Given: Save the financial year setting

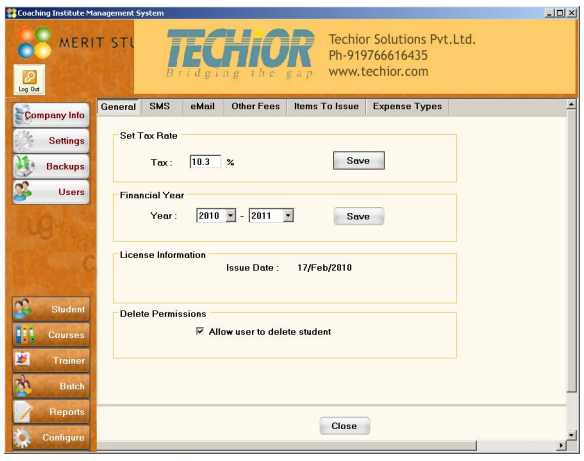Looking at the screenshot, I should [359, 216].
